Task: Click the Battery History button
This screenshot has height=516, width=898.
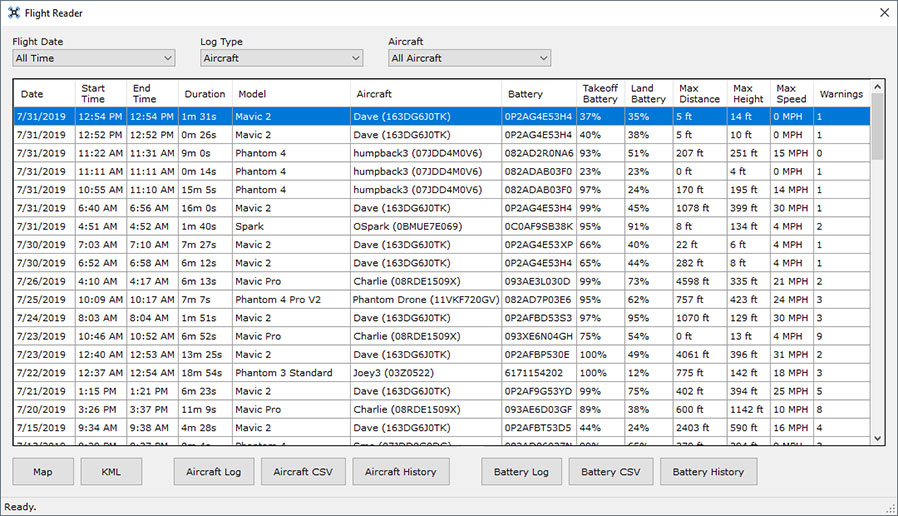Action: point(708,472)
